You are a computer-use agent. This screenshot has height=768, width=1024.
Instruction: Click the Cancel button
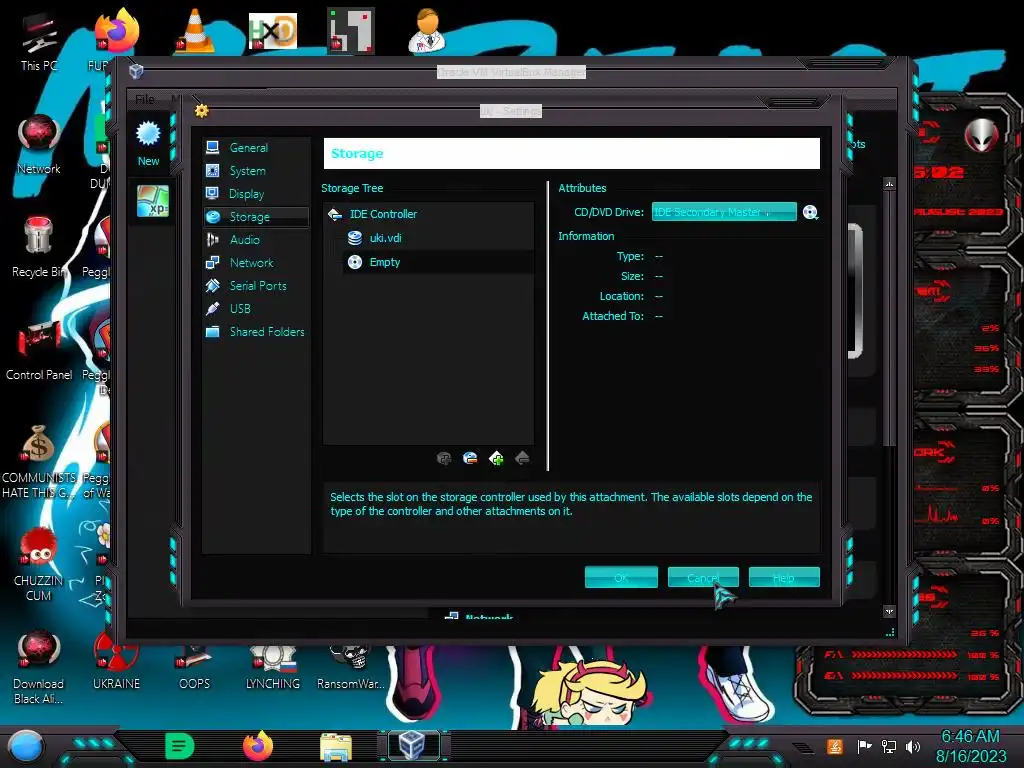(x=703, y=577)
